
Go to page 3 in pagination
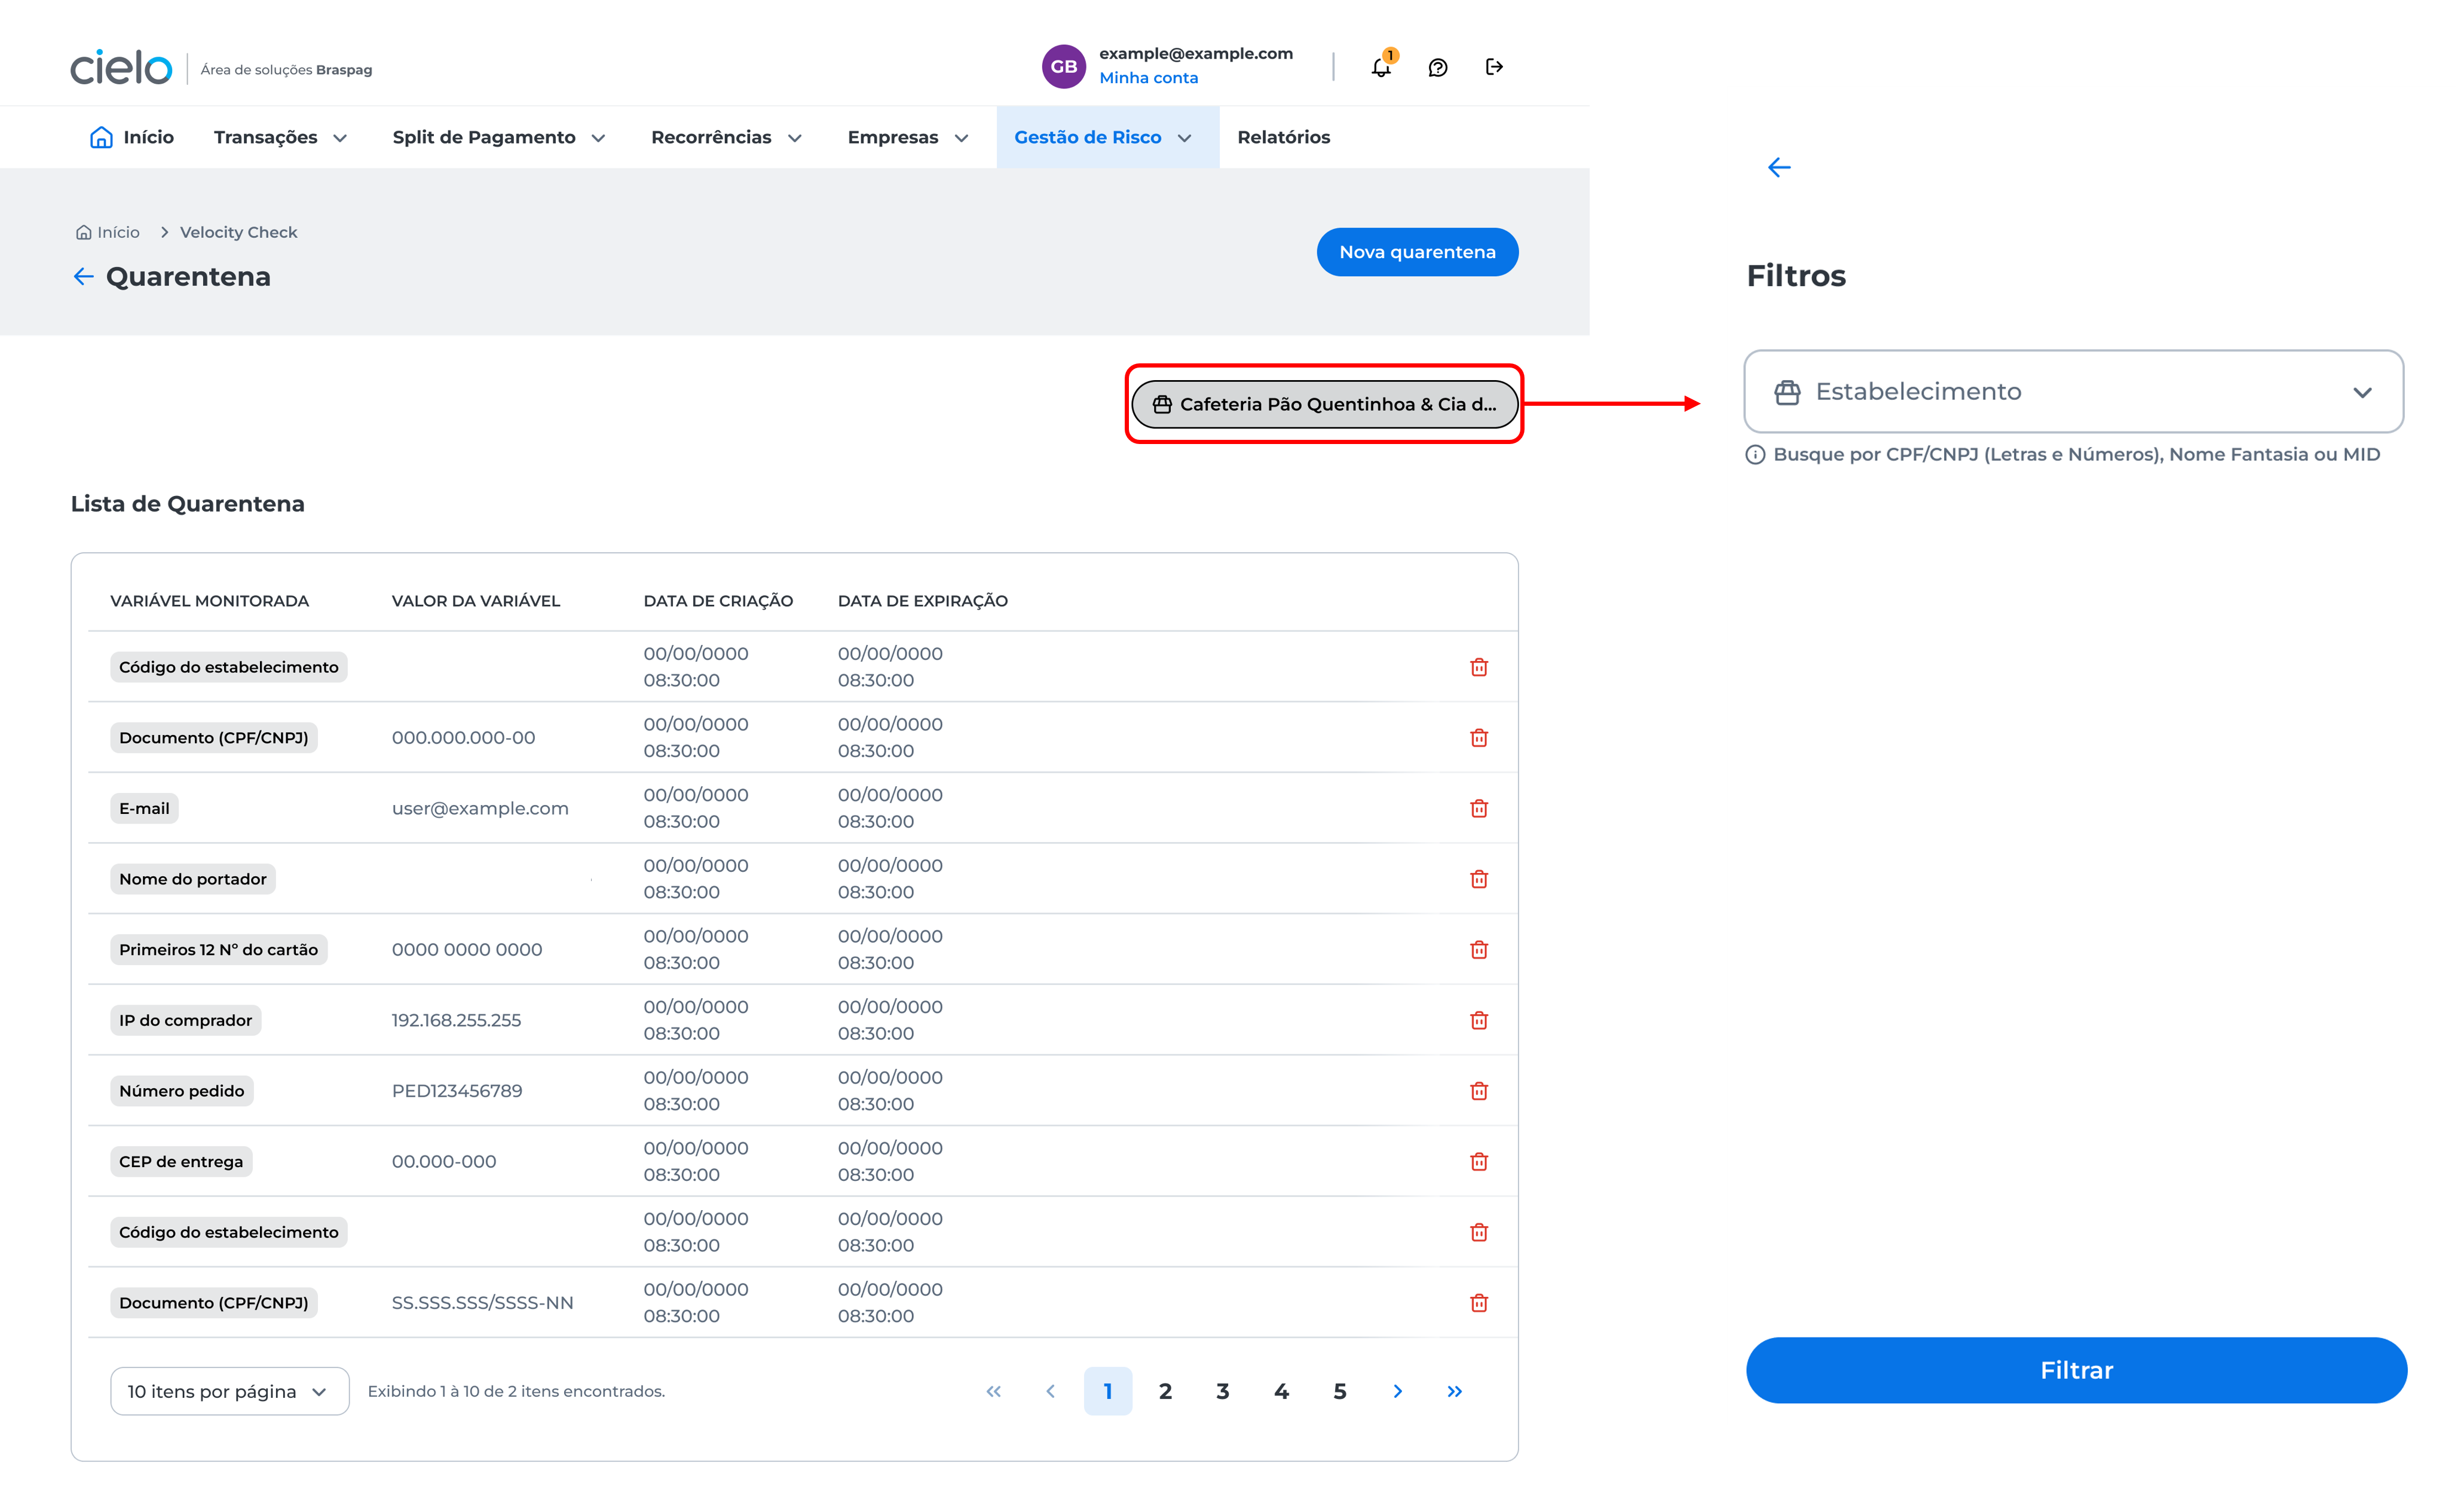(x=1222, y=1391)
